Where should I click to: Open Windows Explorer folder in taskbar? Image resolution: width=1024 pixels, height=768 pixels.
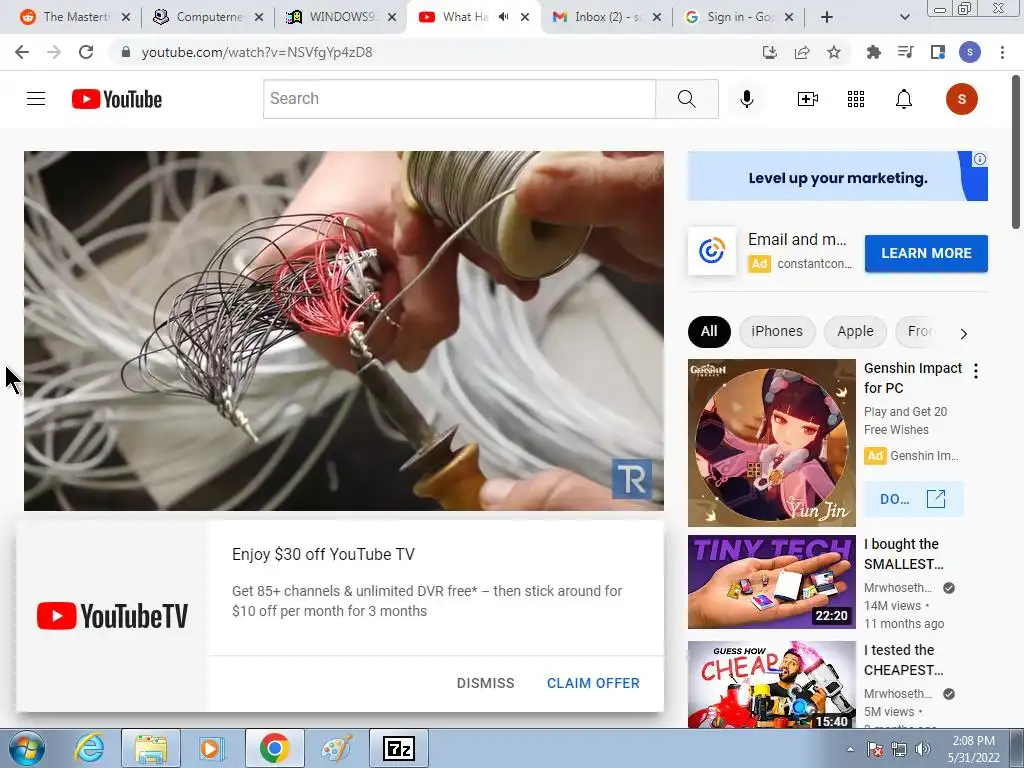[x=150, y=748]
